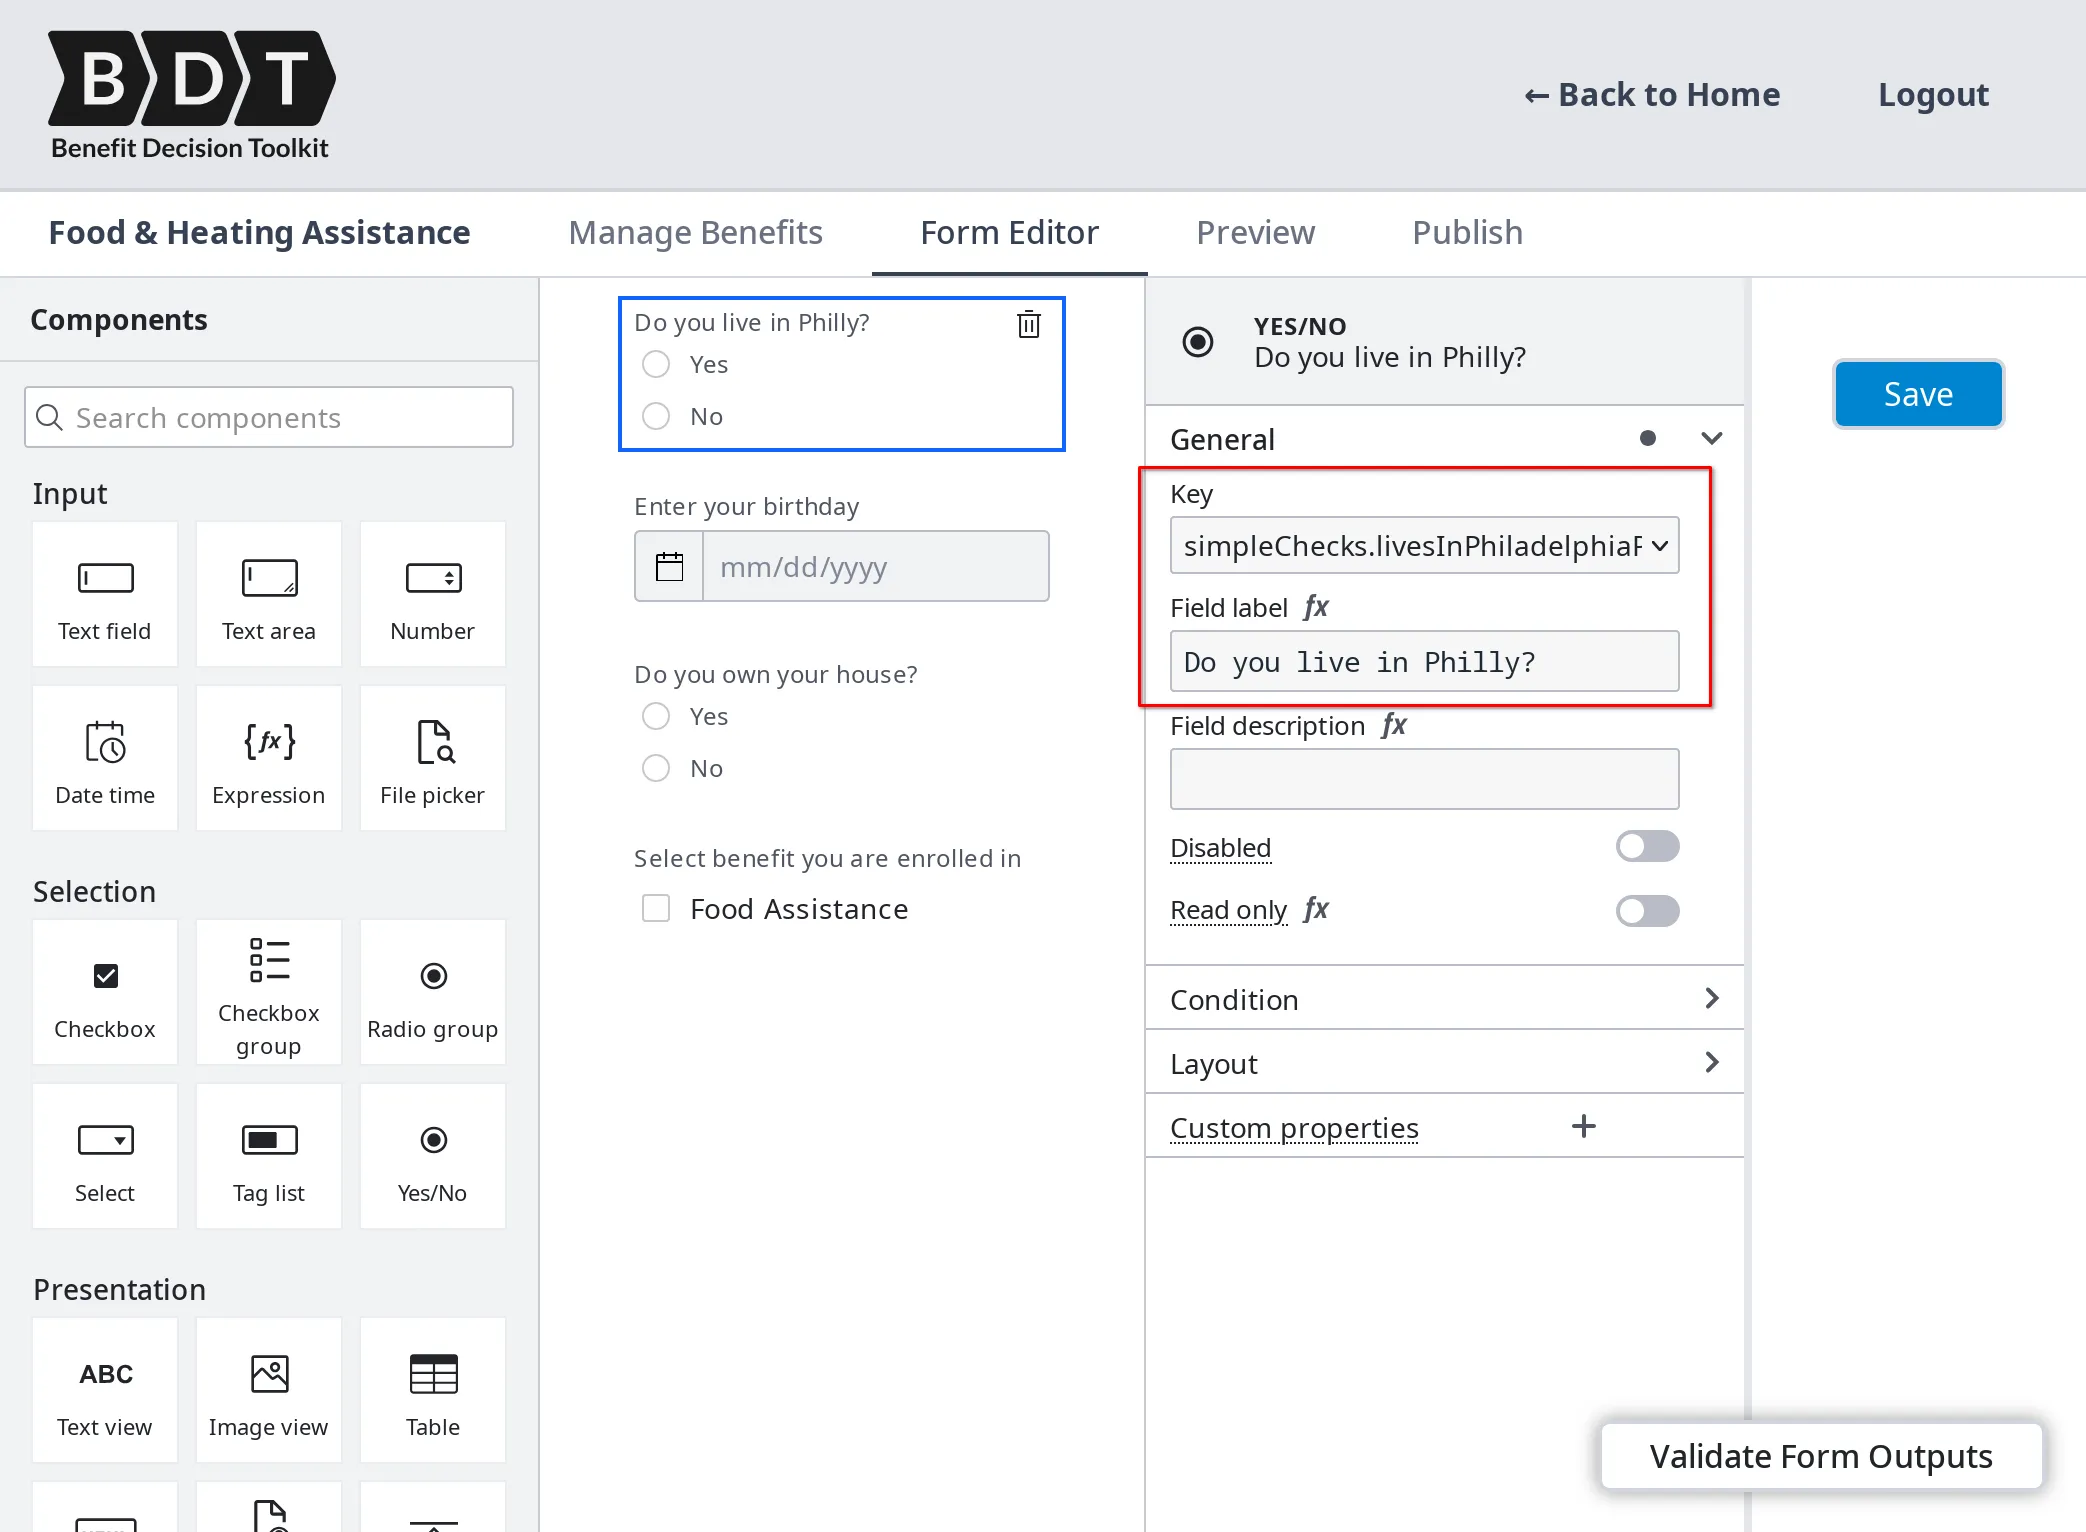Check the Food Assistance checkbox
2086x1532 pixels.
coord(655,908)
